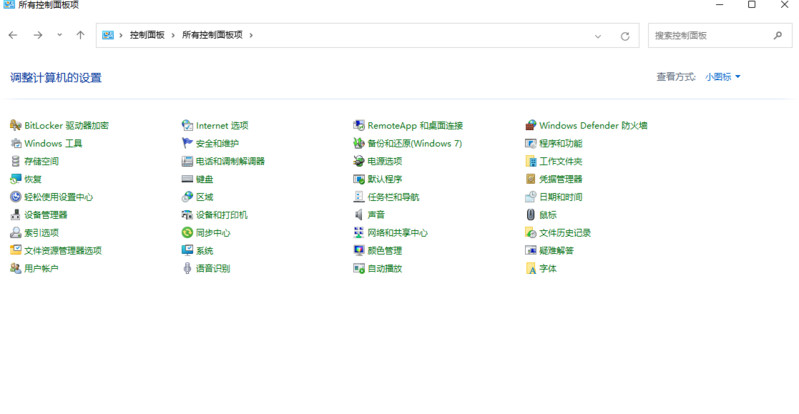The width and height of the screenshot is (799, 414).
Task: Open the 设备和打印机 icon
Action: point(187,215)
